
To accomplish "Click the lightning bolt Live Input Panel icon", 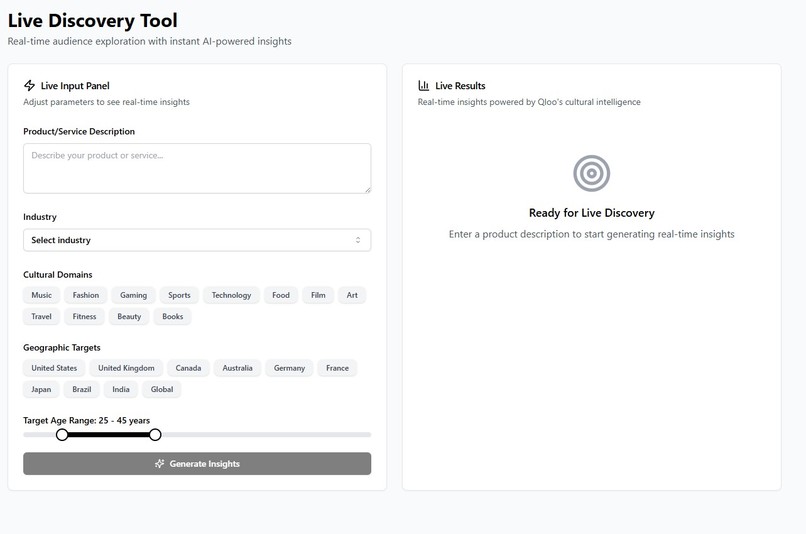I will [x=29, y=85].
